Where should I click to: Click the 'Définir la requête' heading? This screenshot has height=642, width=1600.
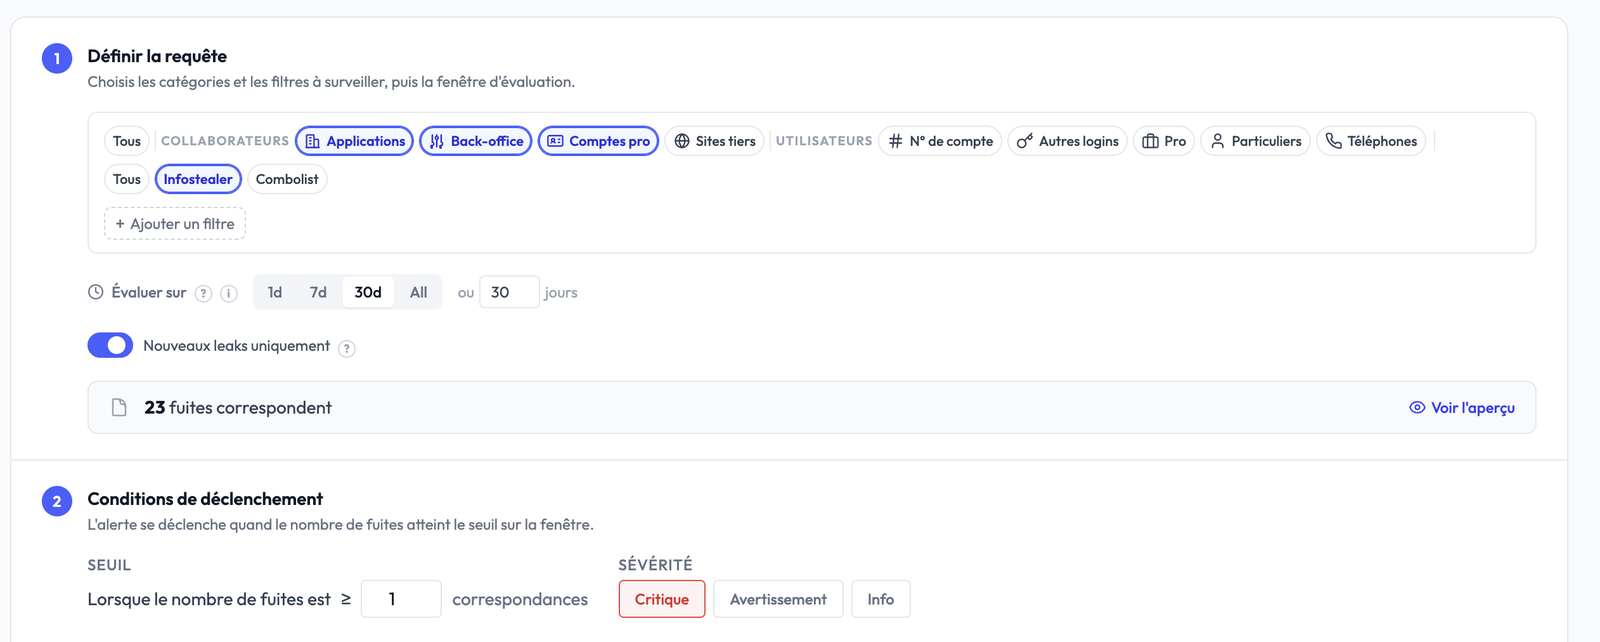pos(157,56)
